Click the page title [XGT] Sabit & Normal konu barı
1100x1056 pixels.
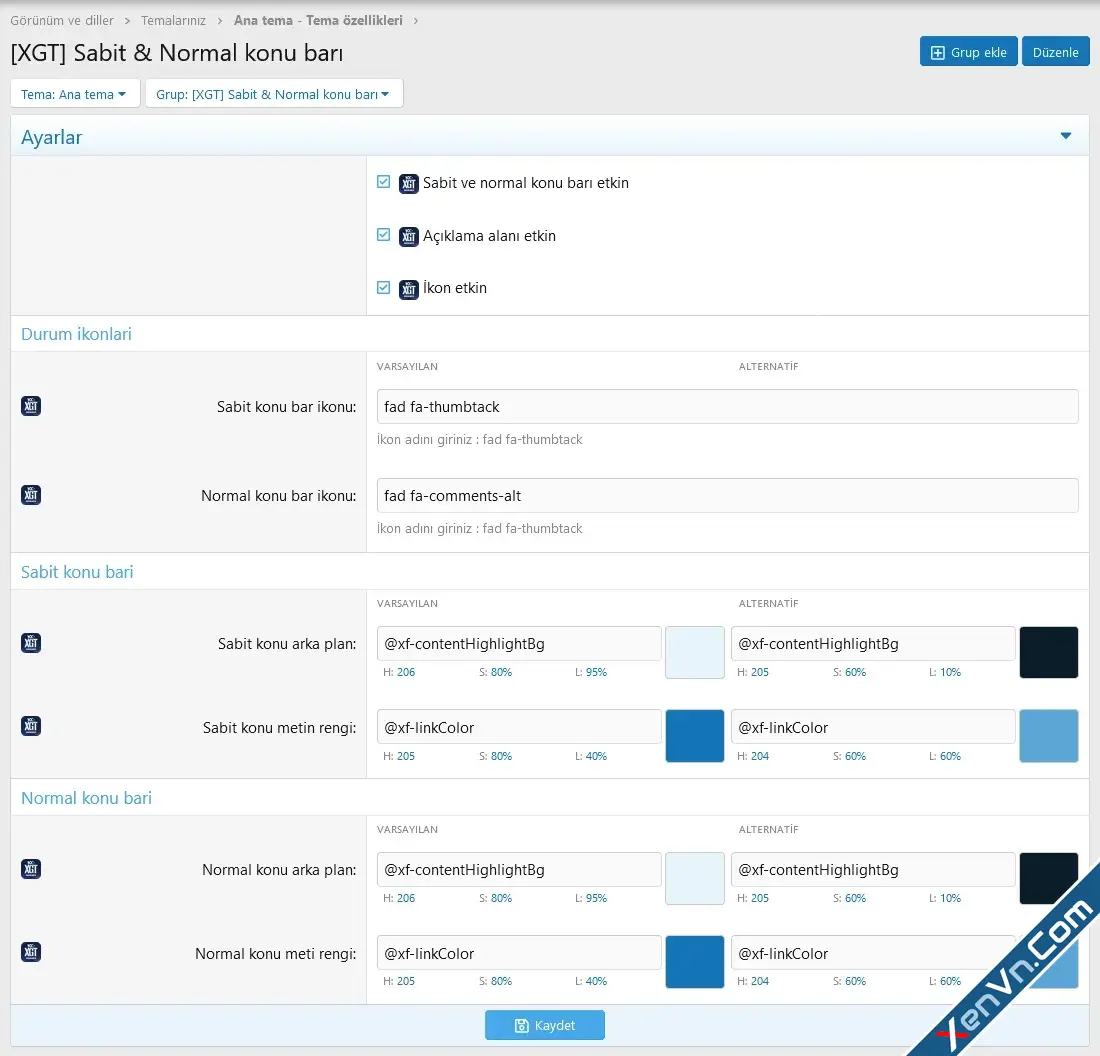click(177, 53)
